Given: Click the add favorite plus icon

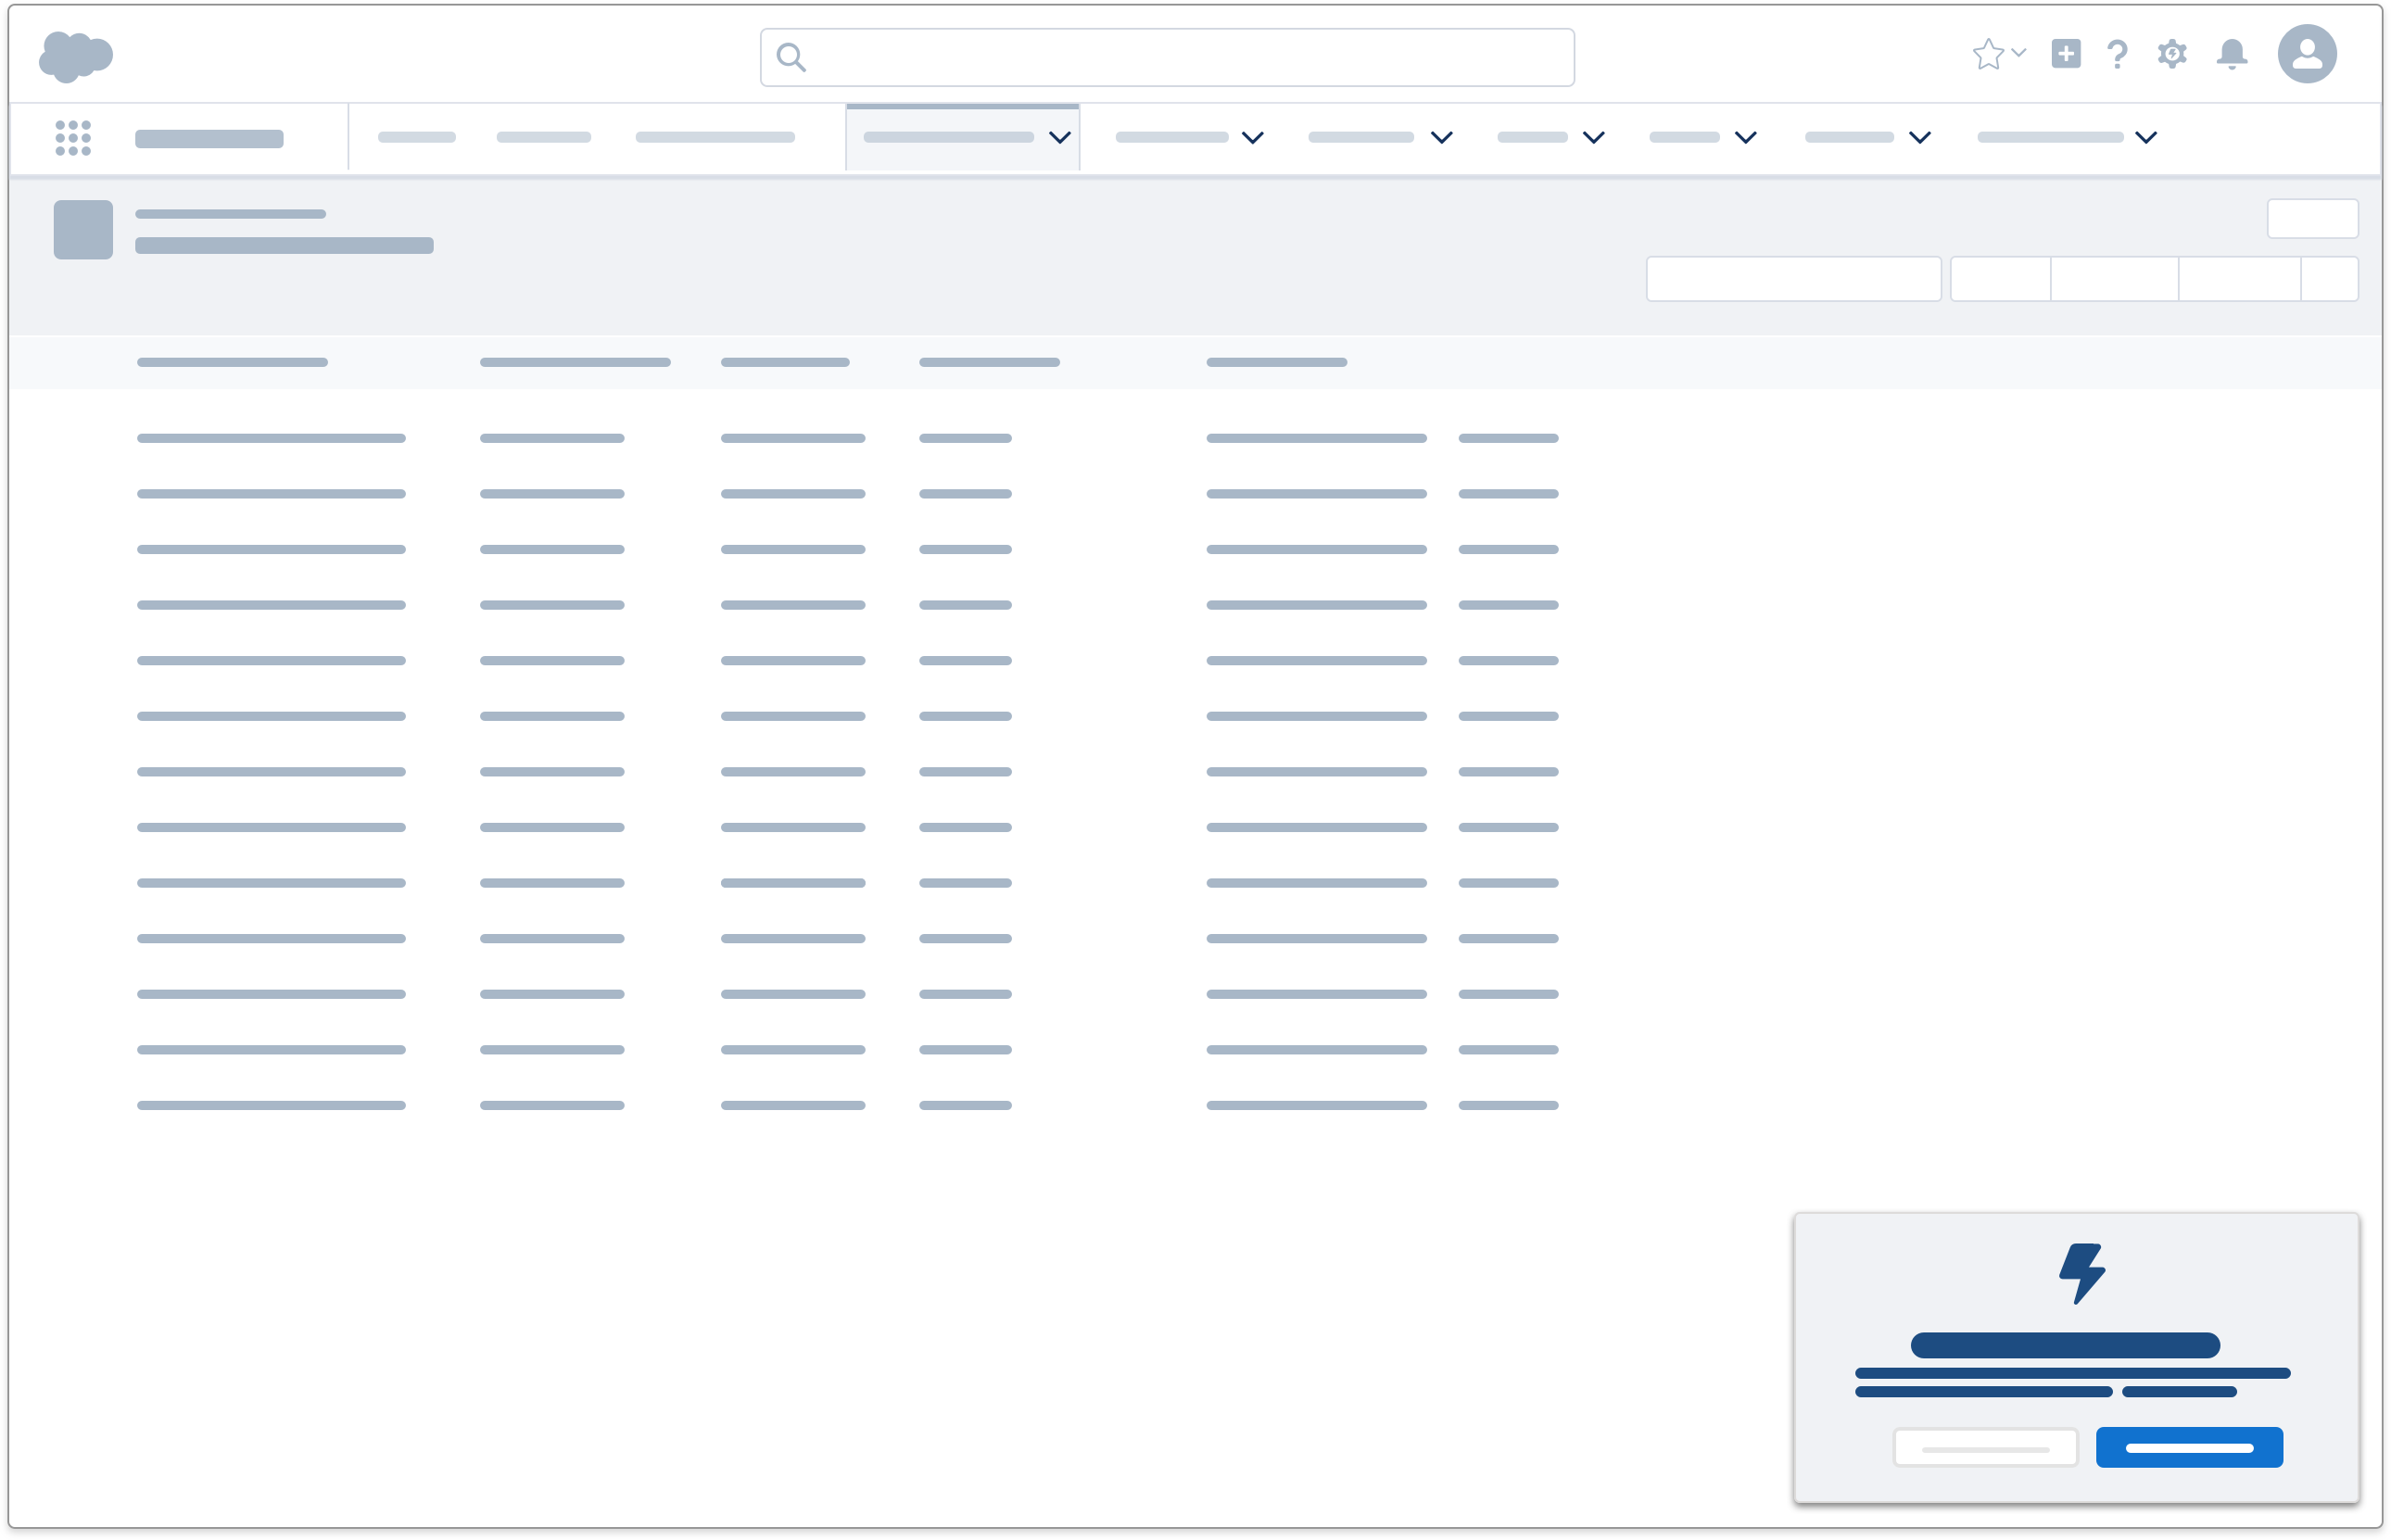Looking at the screenshot, I should click(x=2067, y=55).
